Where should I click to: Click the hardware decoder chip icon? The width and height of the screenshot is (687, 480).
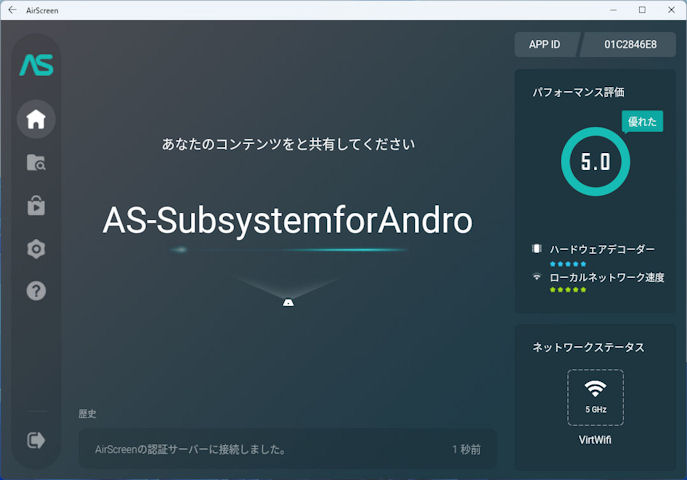[536, 248]
